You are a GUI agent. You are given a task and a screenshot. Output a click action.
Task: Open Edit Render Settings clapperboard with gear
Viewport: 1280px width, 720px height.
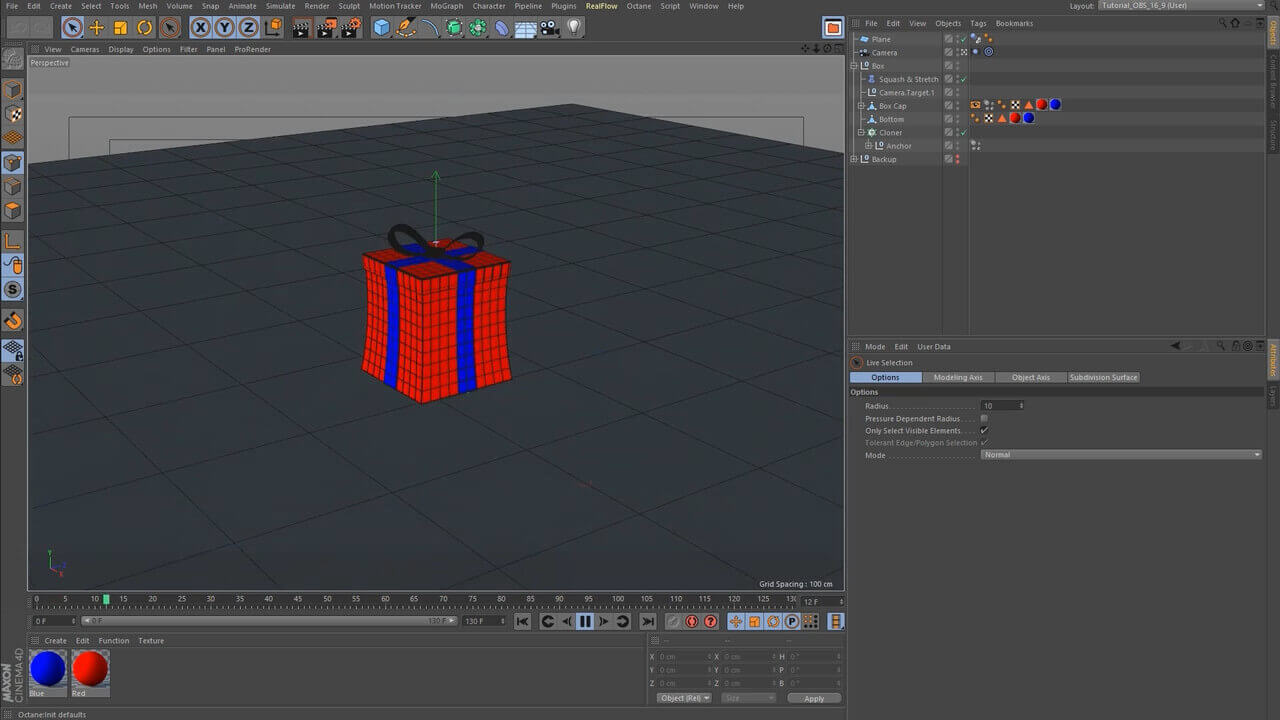click(350, 28)
